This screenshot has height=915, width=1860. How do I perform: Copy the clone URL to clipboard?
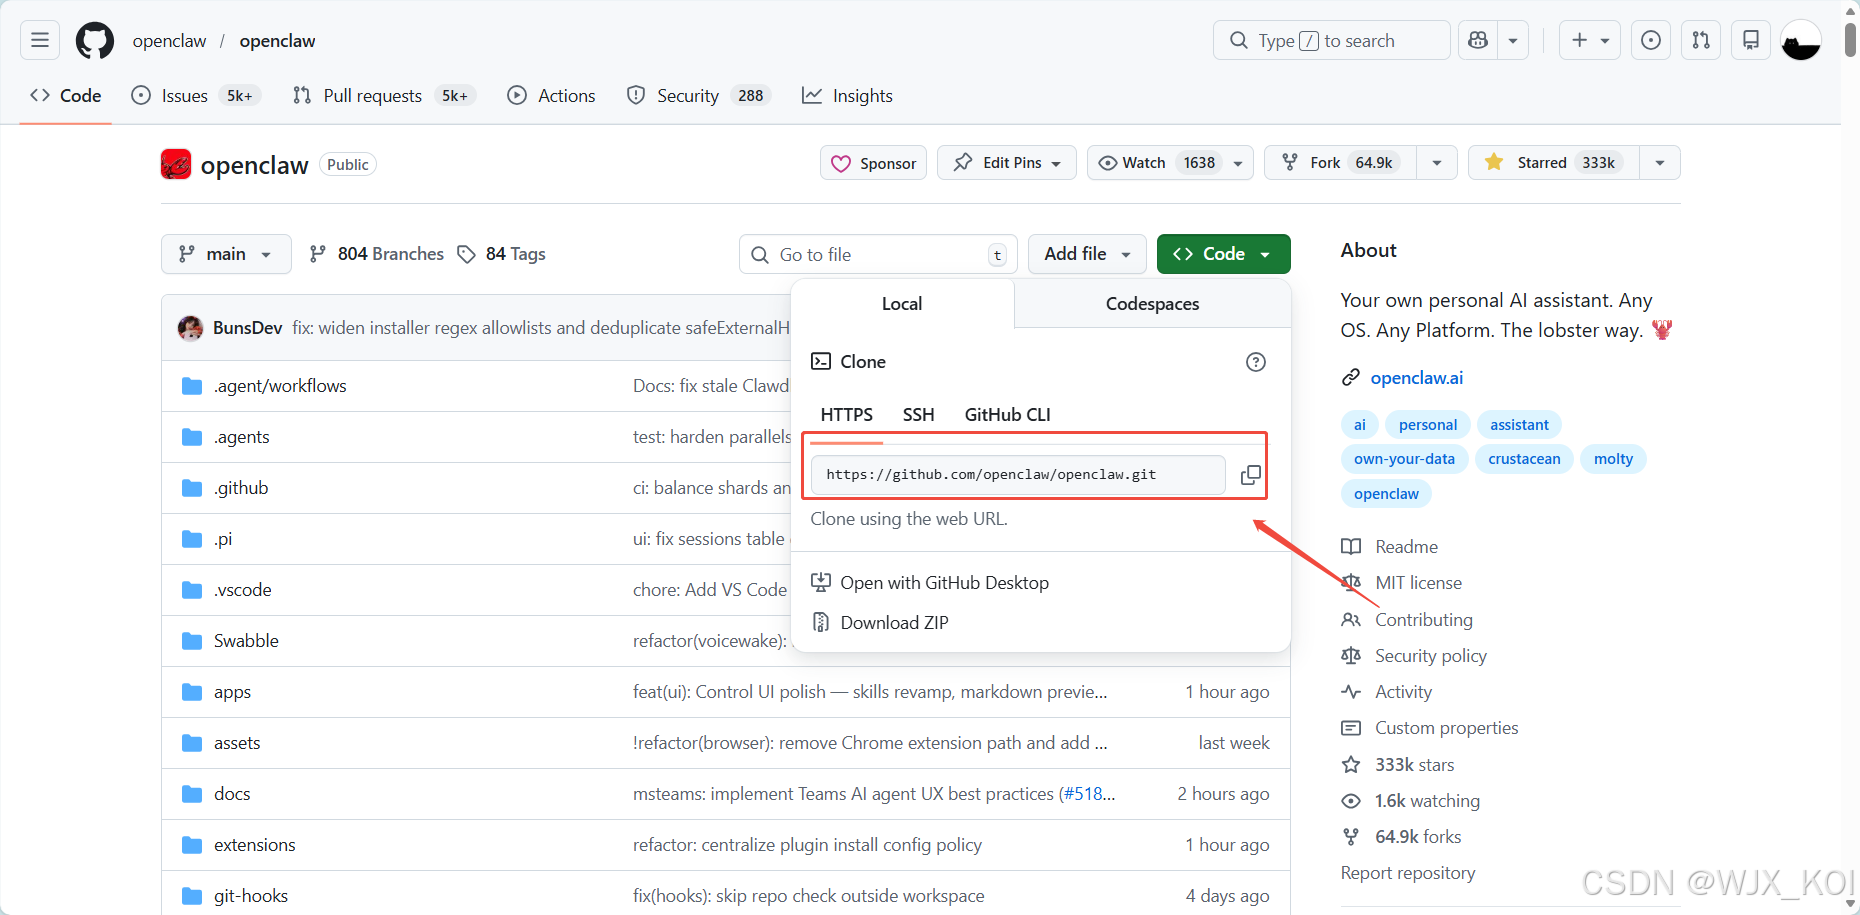[1250, 475]
